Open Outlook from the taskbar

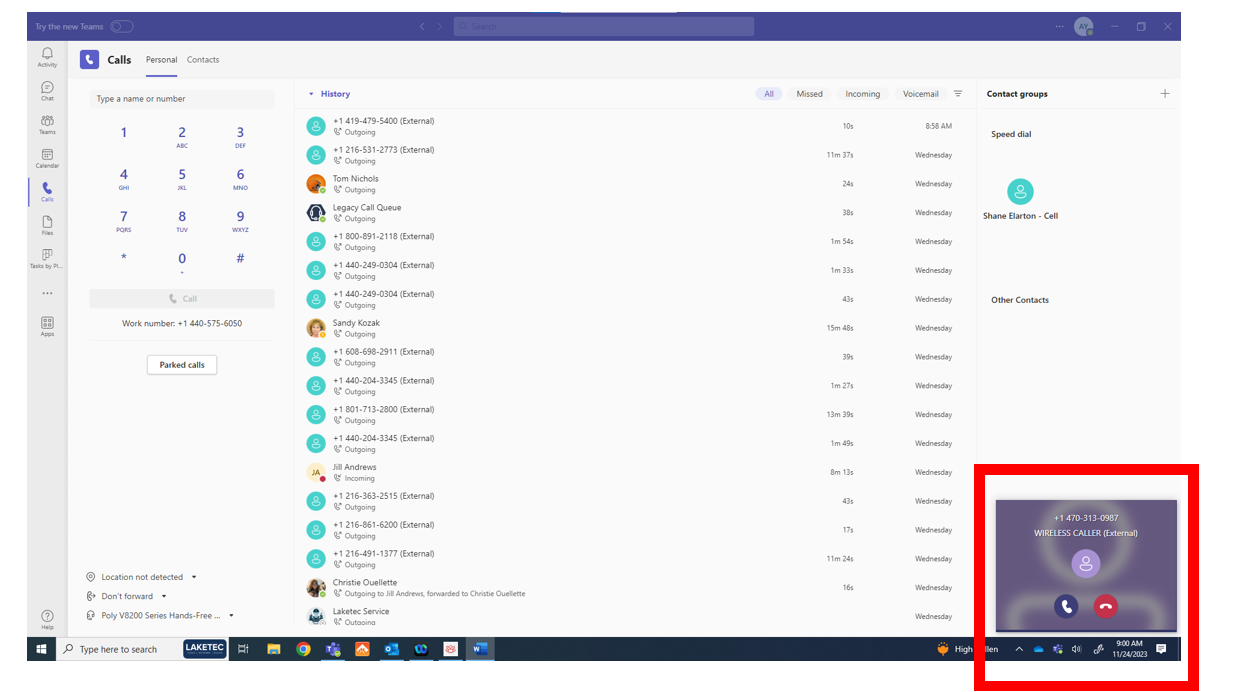click(x=391, y=649)
